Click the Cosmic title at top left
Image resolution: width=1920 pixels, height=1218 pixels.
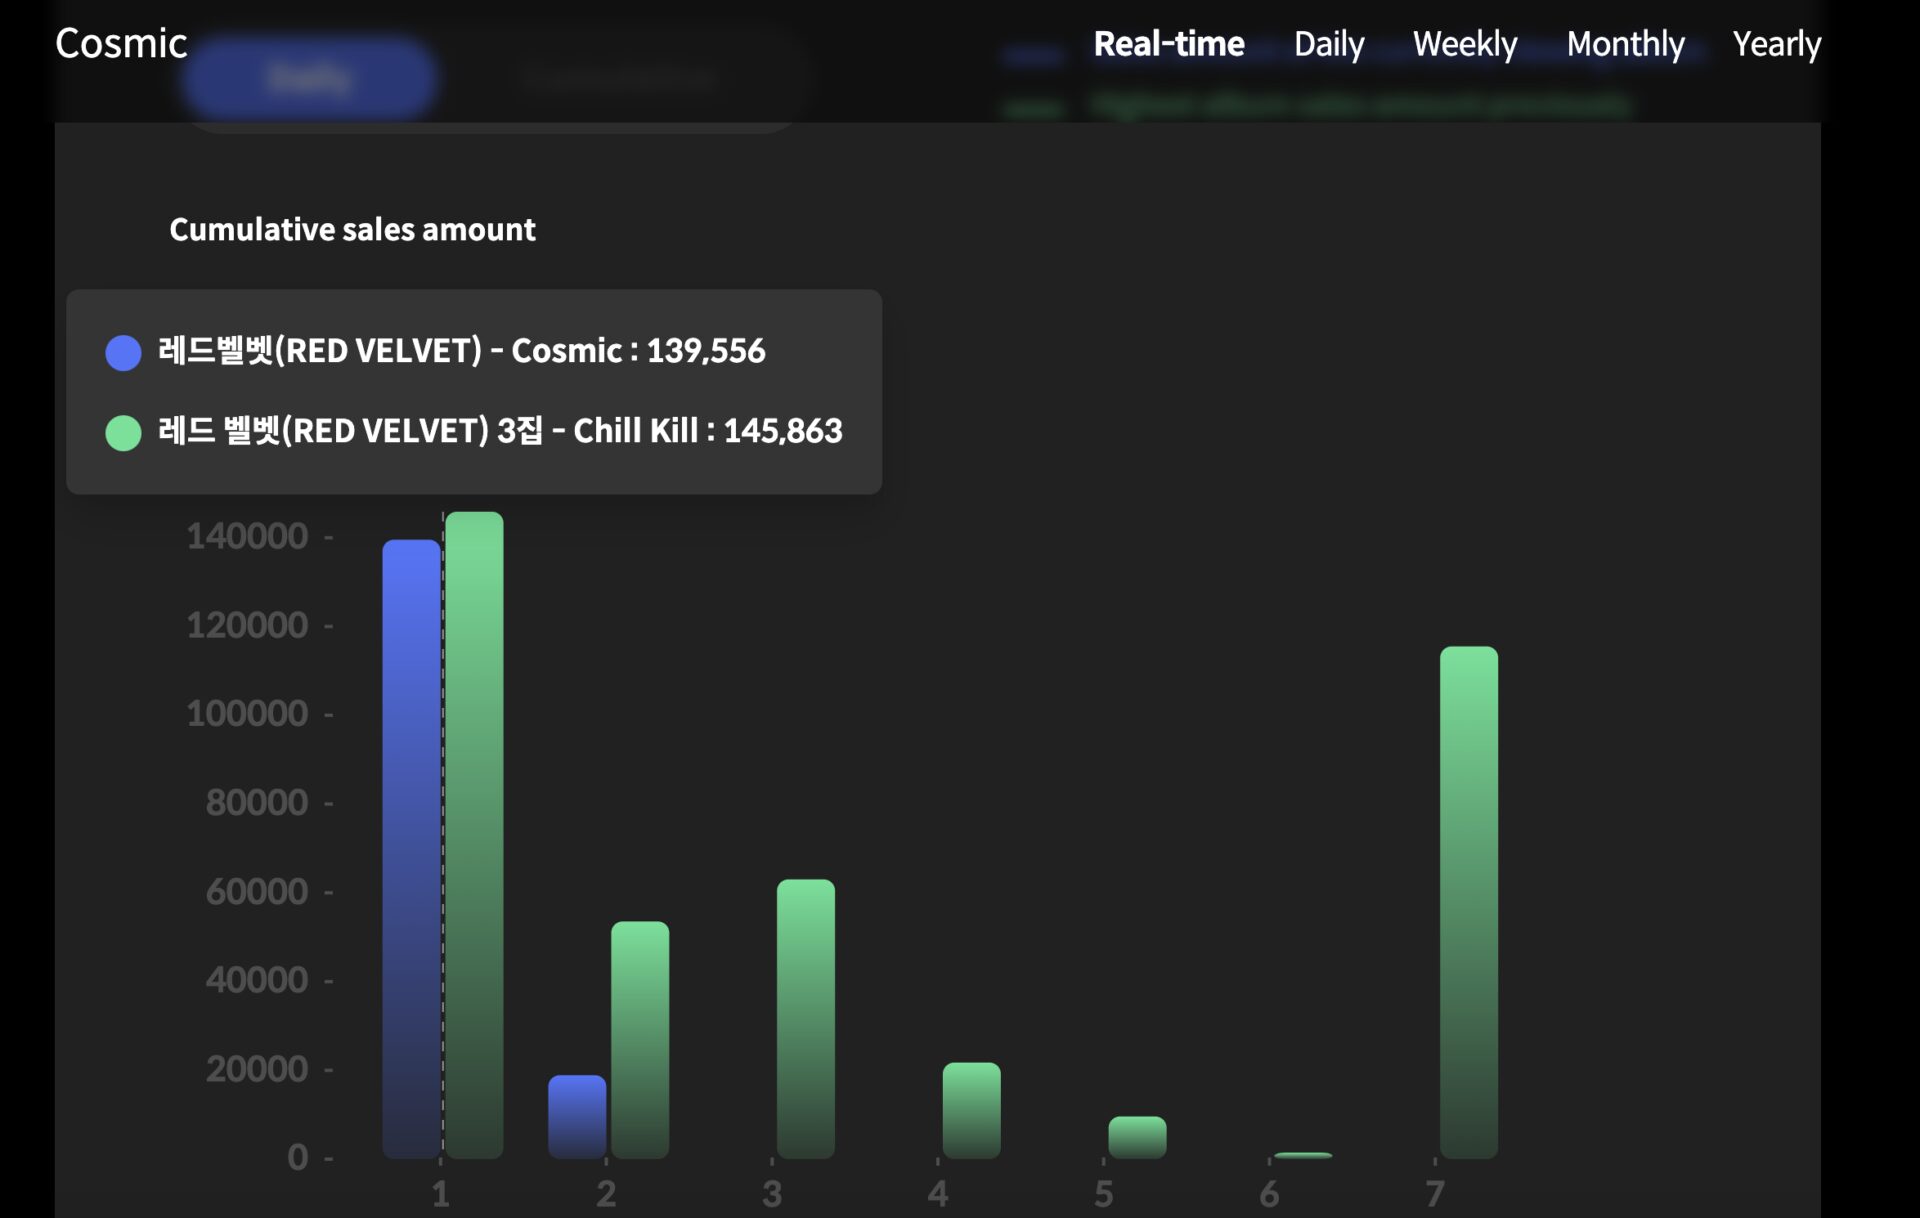121,44
